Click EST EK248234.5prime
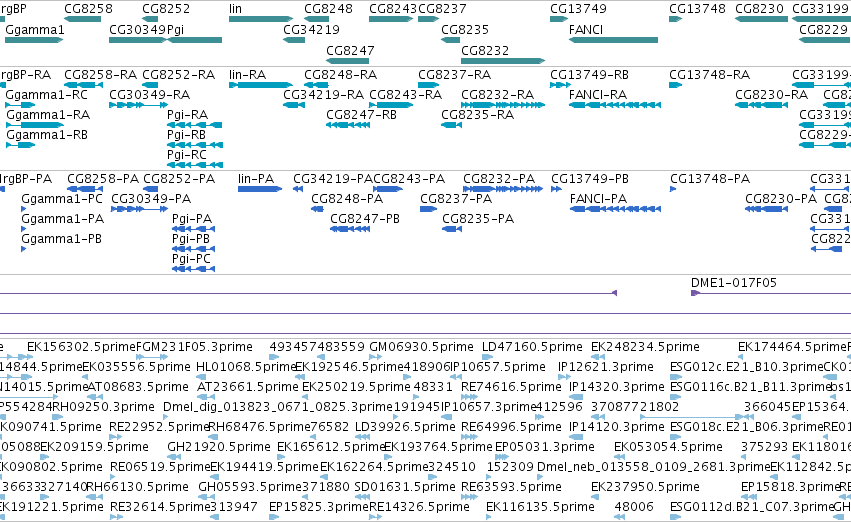This screenshot has width=851, height=522. [x=645, y=347]
